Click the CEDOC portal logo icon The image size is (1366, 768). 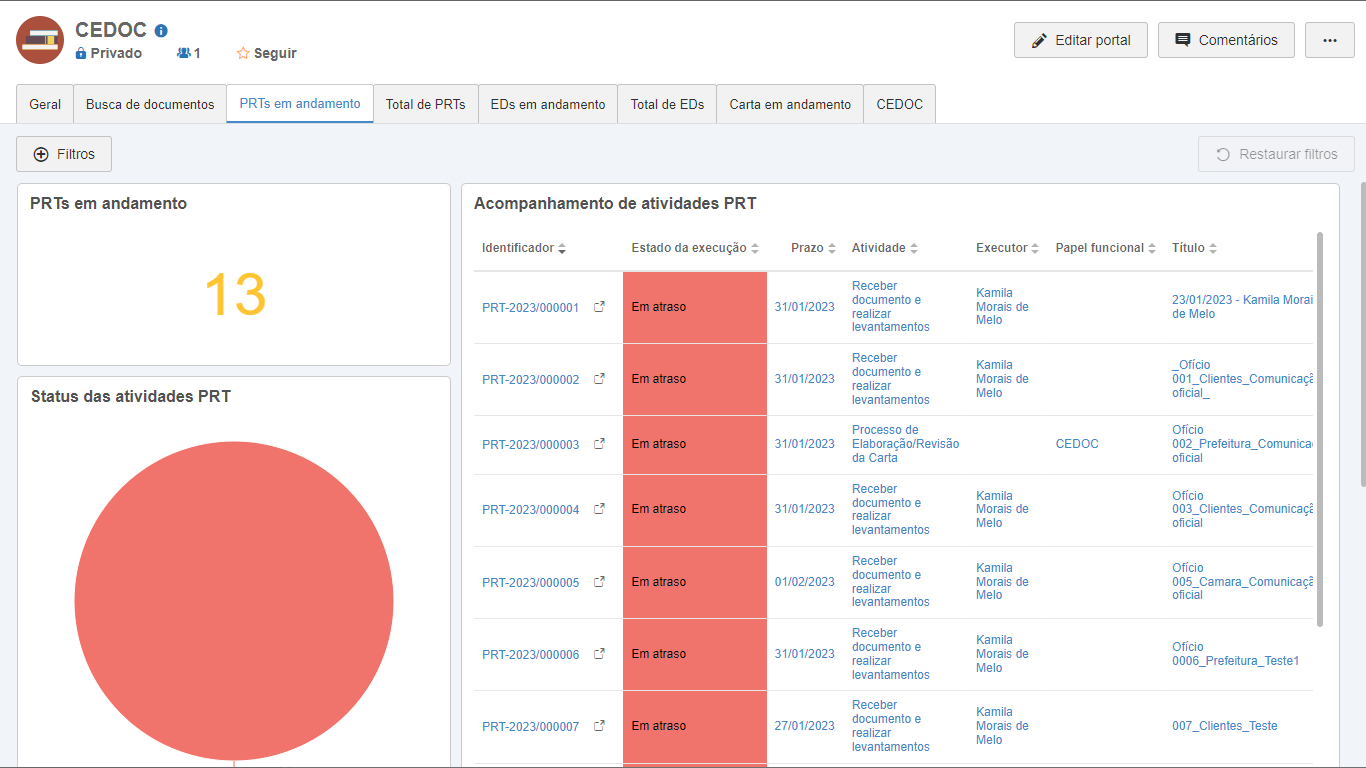point(40,40)
